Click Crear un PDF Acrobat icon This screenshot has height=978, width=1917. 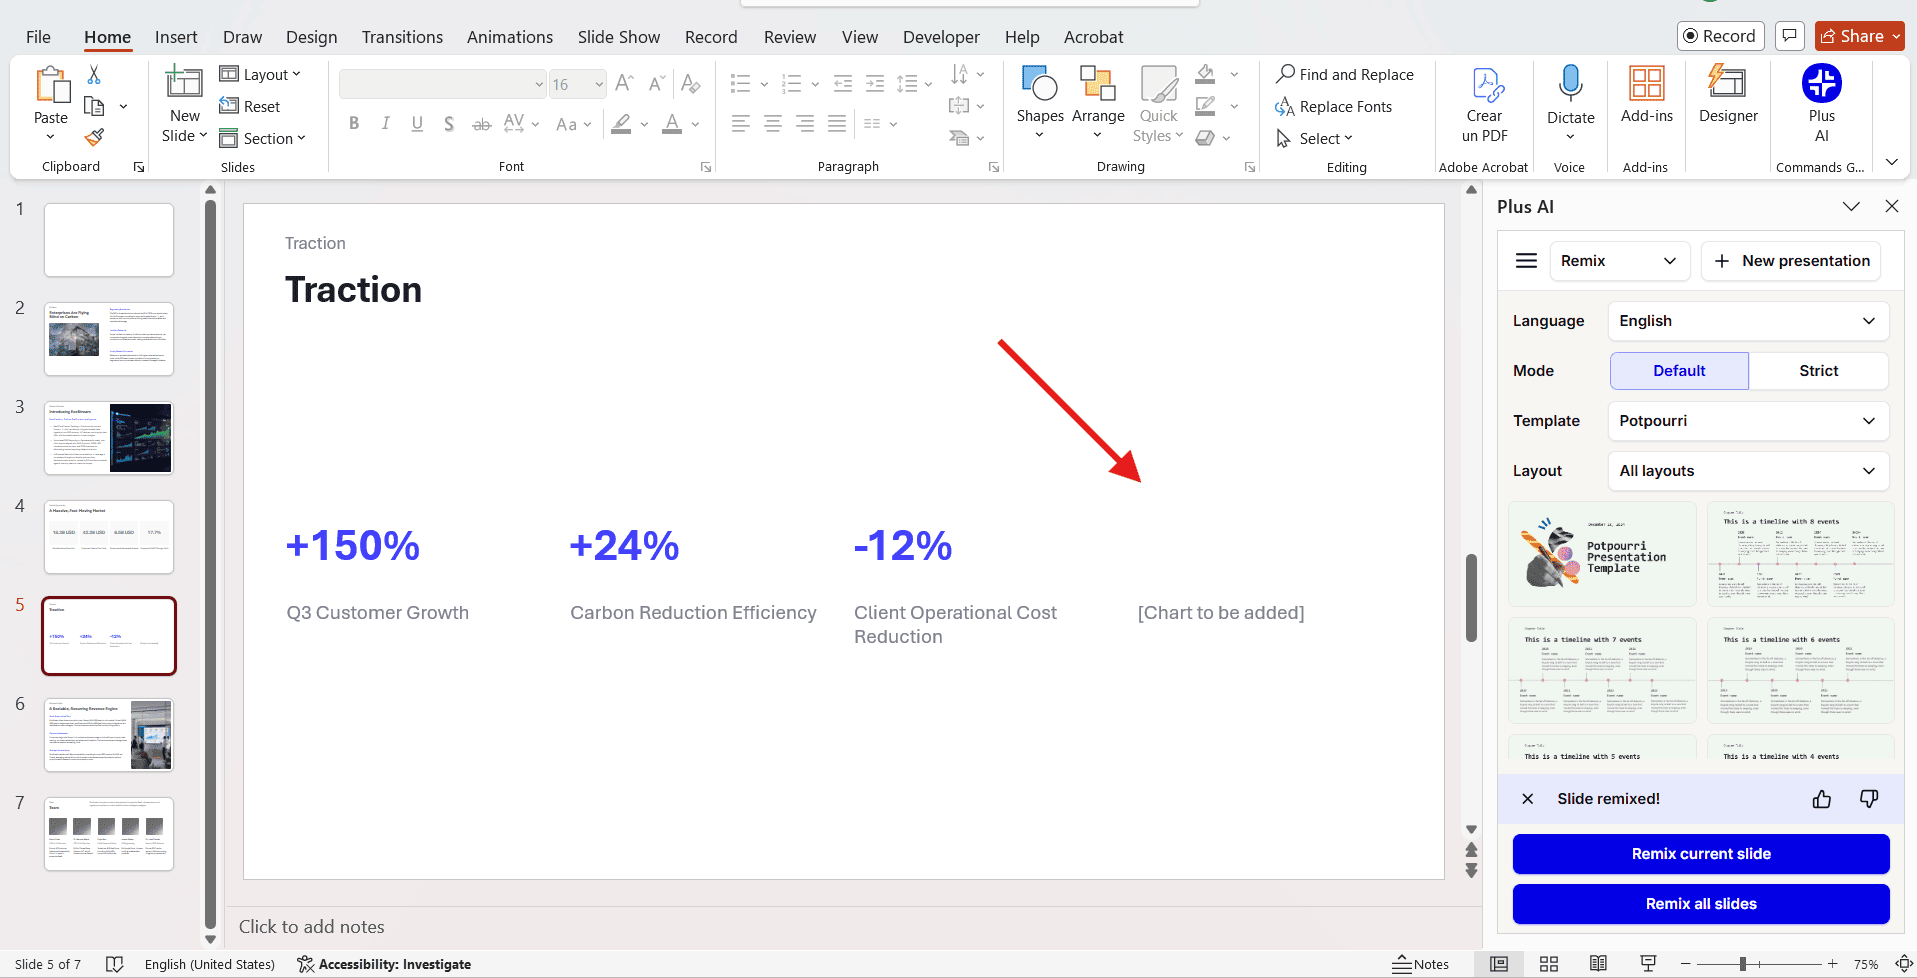click(x=1485, y=105)
